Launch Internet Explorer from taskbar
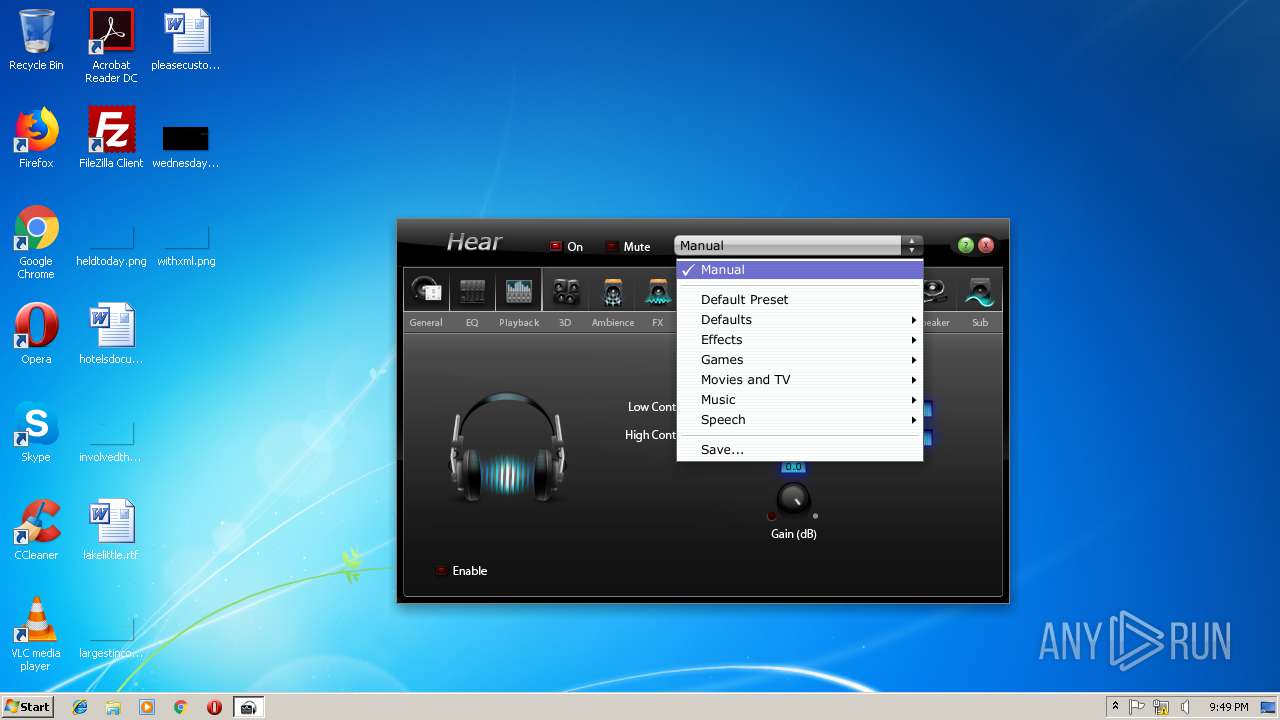 click(80, 707)
